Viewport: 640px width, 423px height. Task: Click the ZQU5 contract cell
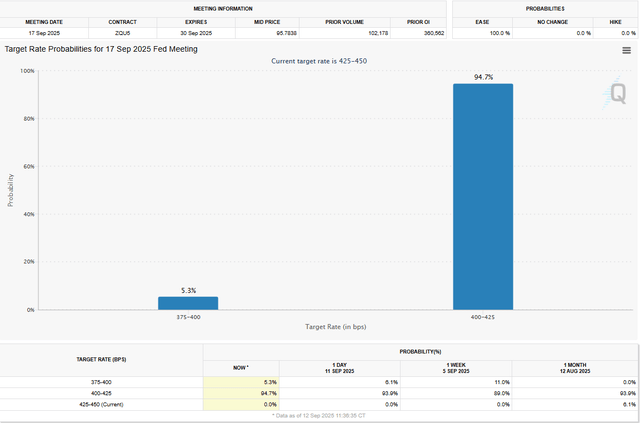tap(122, 33)
